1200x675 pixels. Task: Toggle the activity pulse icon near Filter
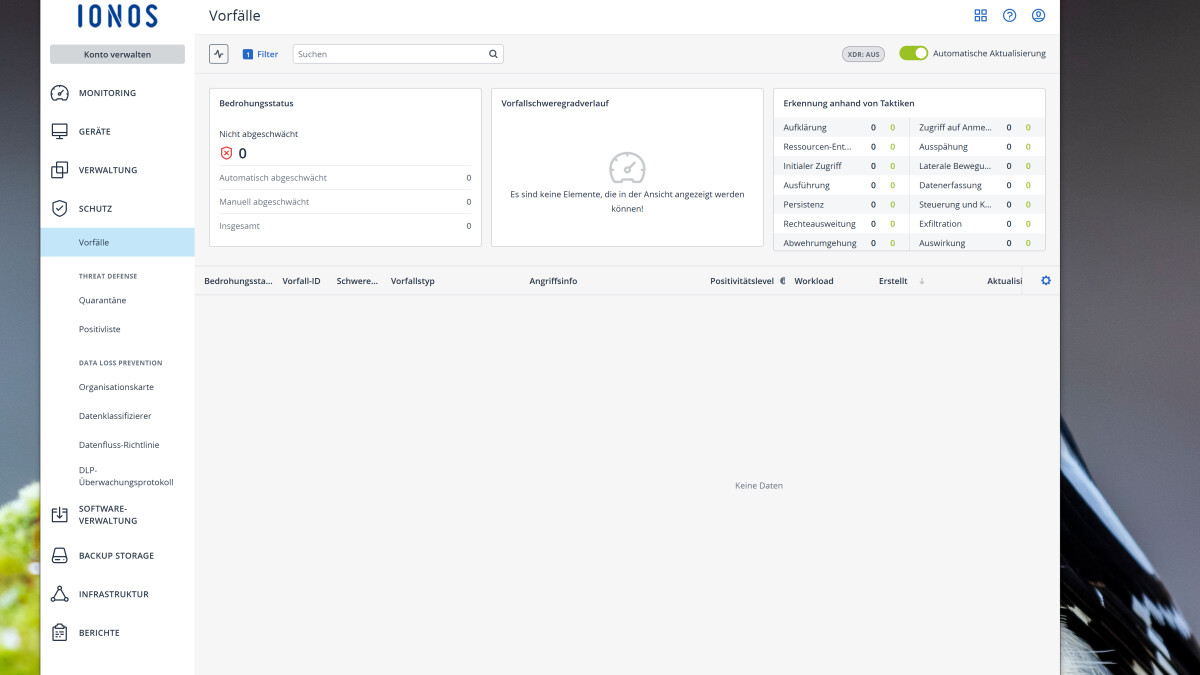(x=218, y=53)
